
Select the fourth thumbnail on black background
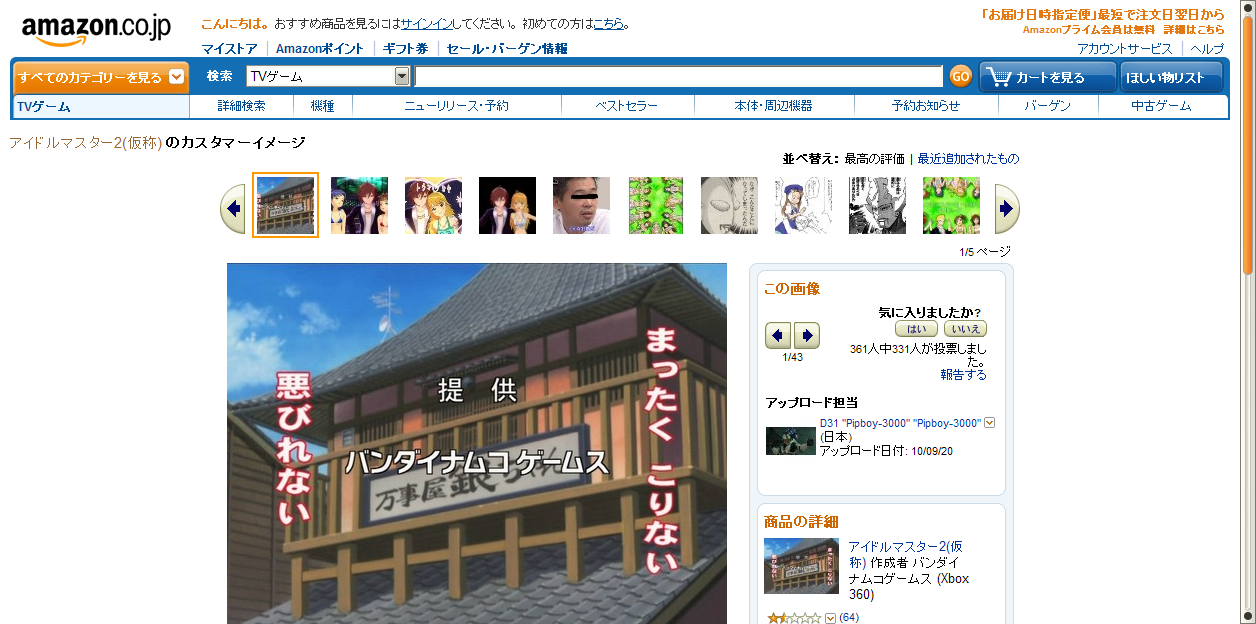(x=507, y=206)
